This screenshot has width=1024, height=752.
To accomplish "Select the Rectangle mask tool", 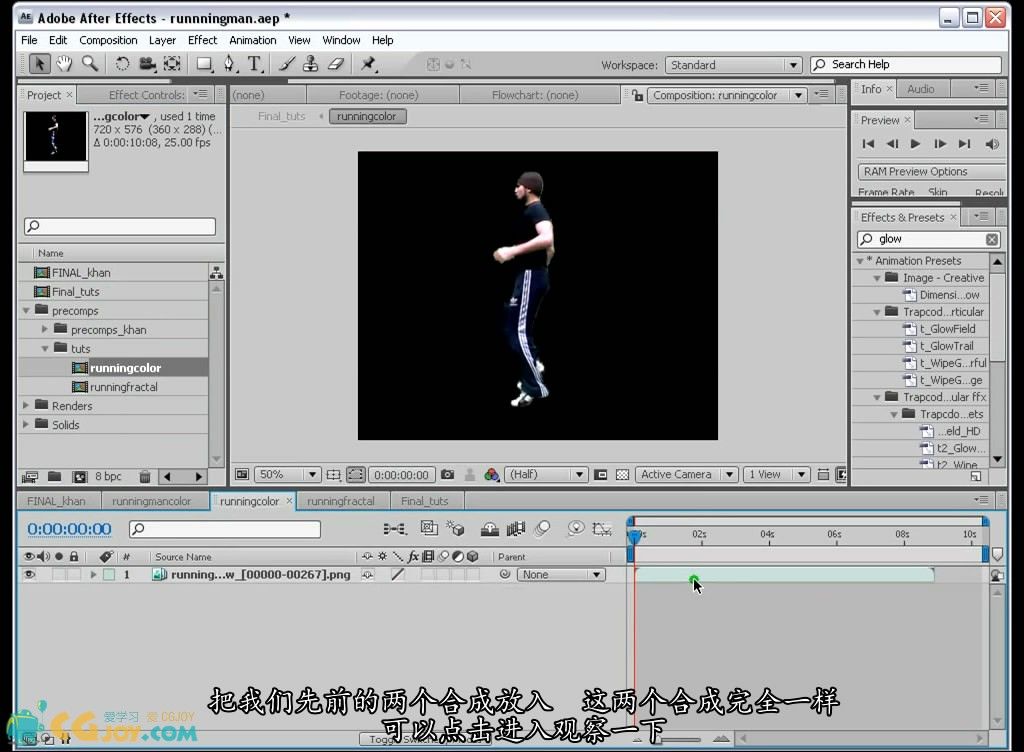I will (x=204, y=64).
